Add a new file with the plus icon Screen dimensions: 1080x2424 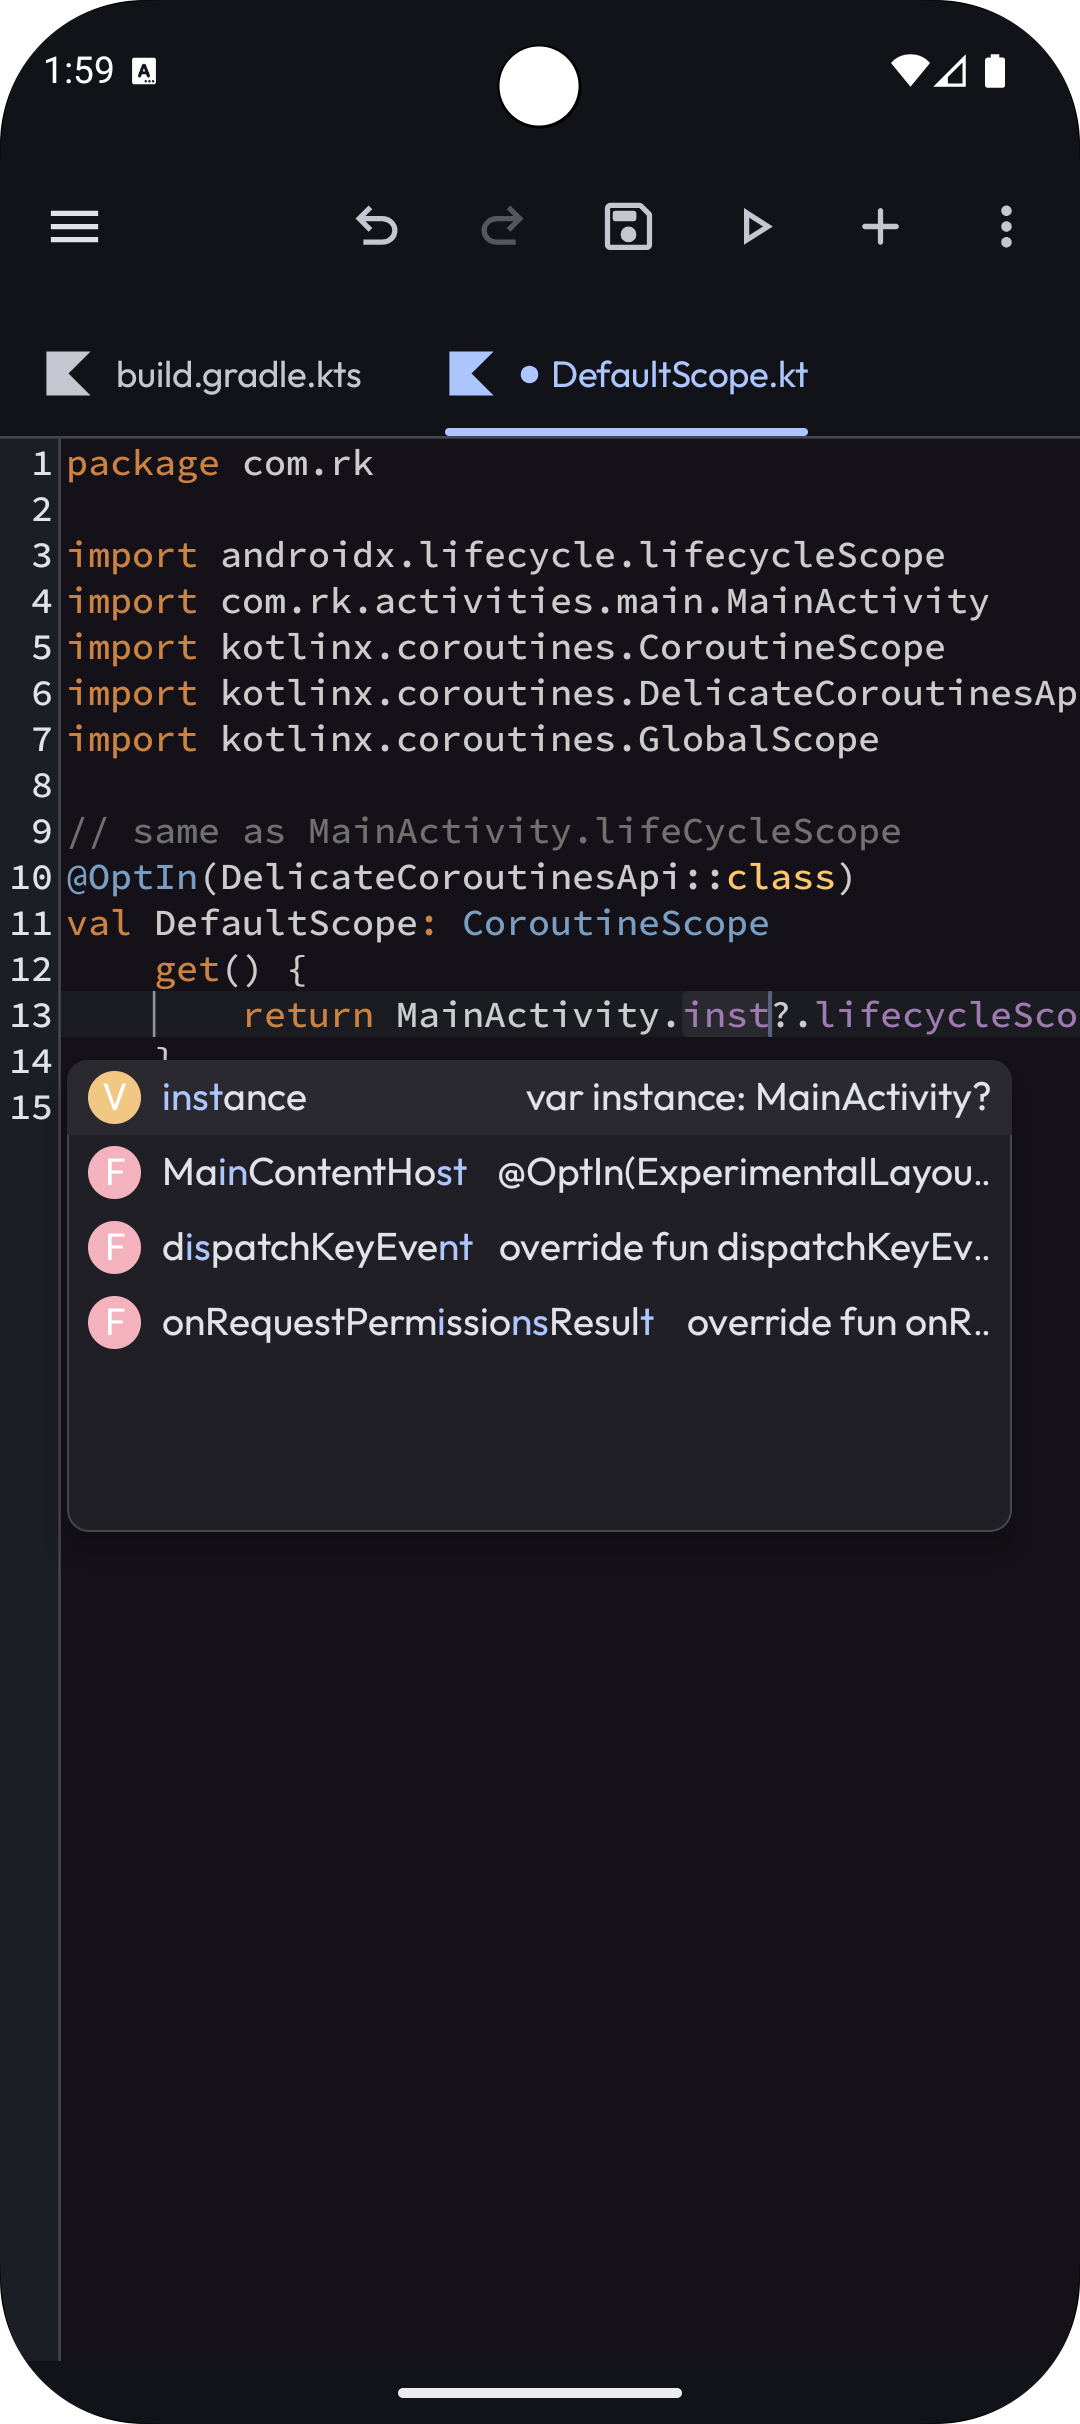[x=880, y=227]
